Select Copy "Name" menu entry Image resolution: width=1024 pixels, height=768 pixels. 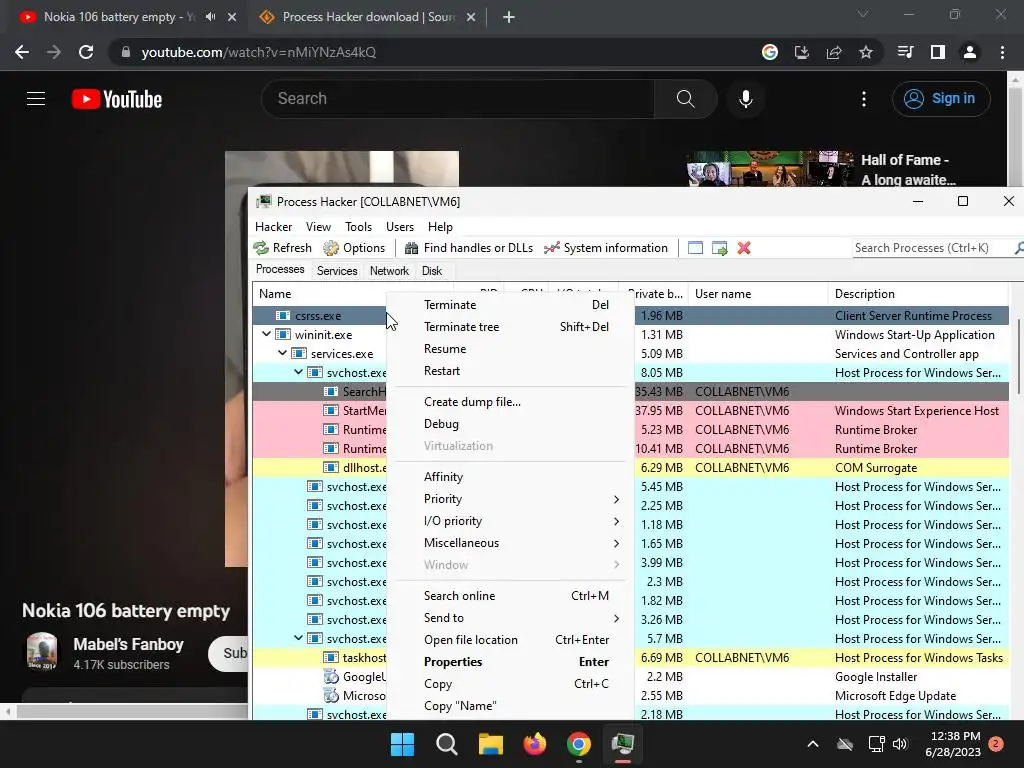[x=511, y=706]
